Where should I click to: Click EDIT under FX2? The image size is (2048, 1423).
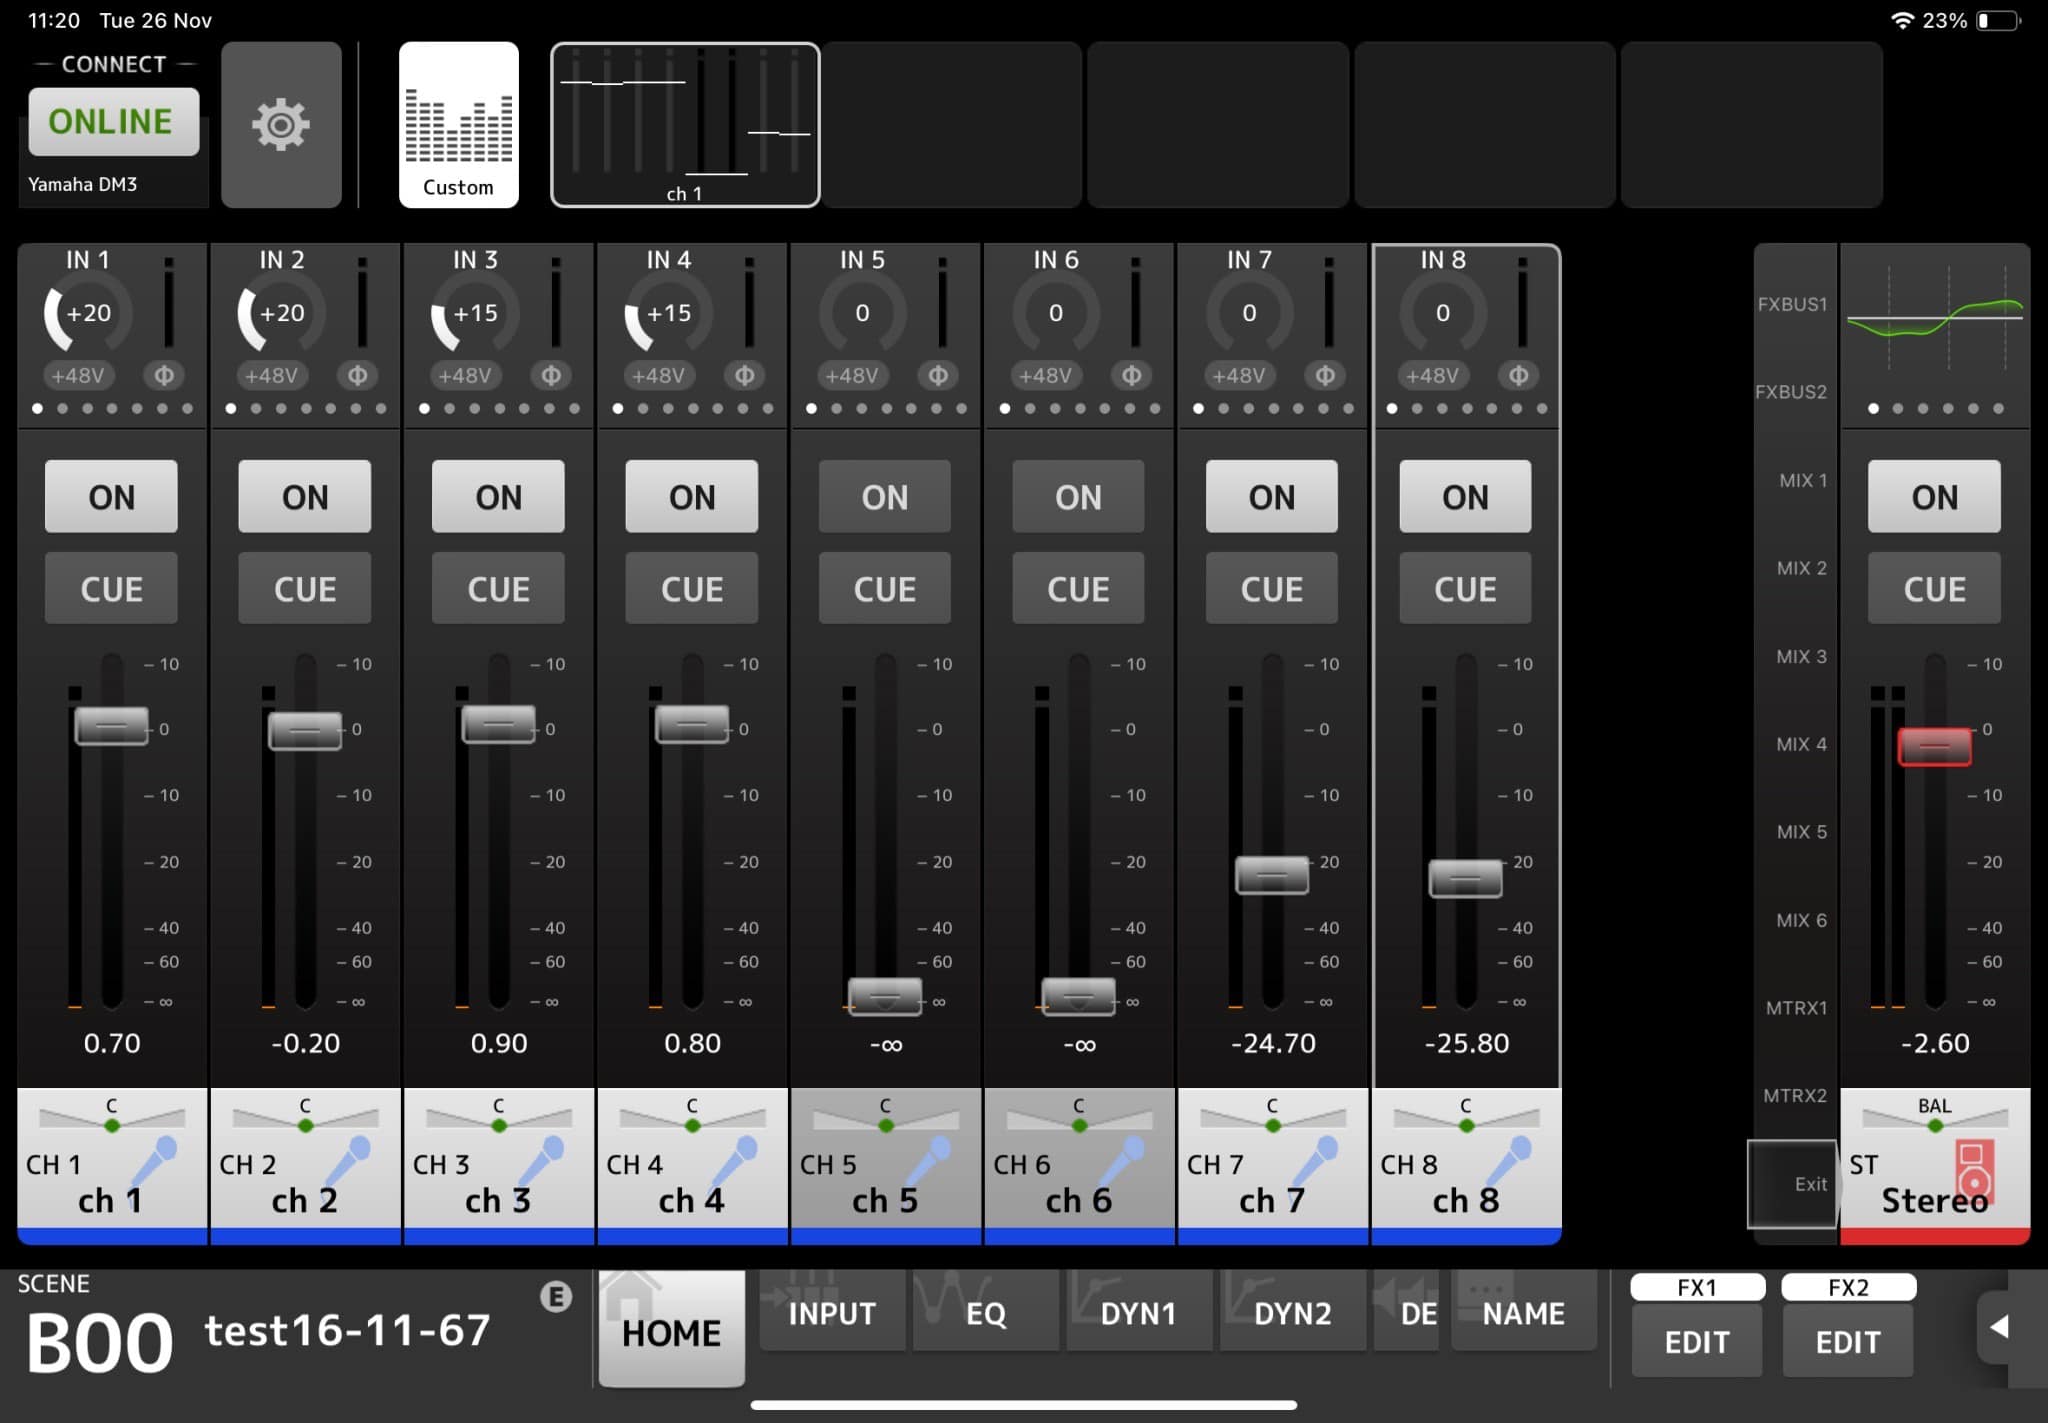pos(1848,1341)
